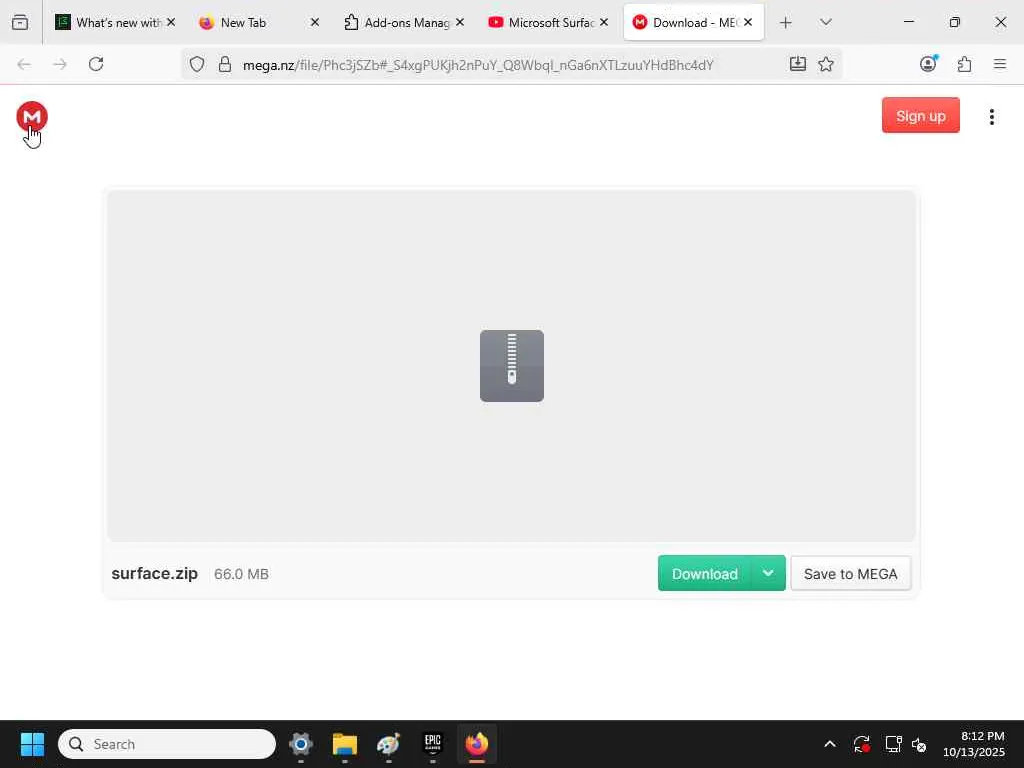This screenshot has width=1024, height=768.
Task: Click Save to MEGA button
Action: (850, 573)
